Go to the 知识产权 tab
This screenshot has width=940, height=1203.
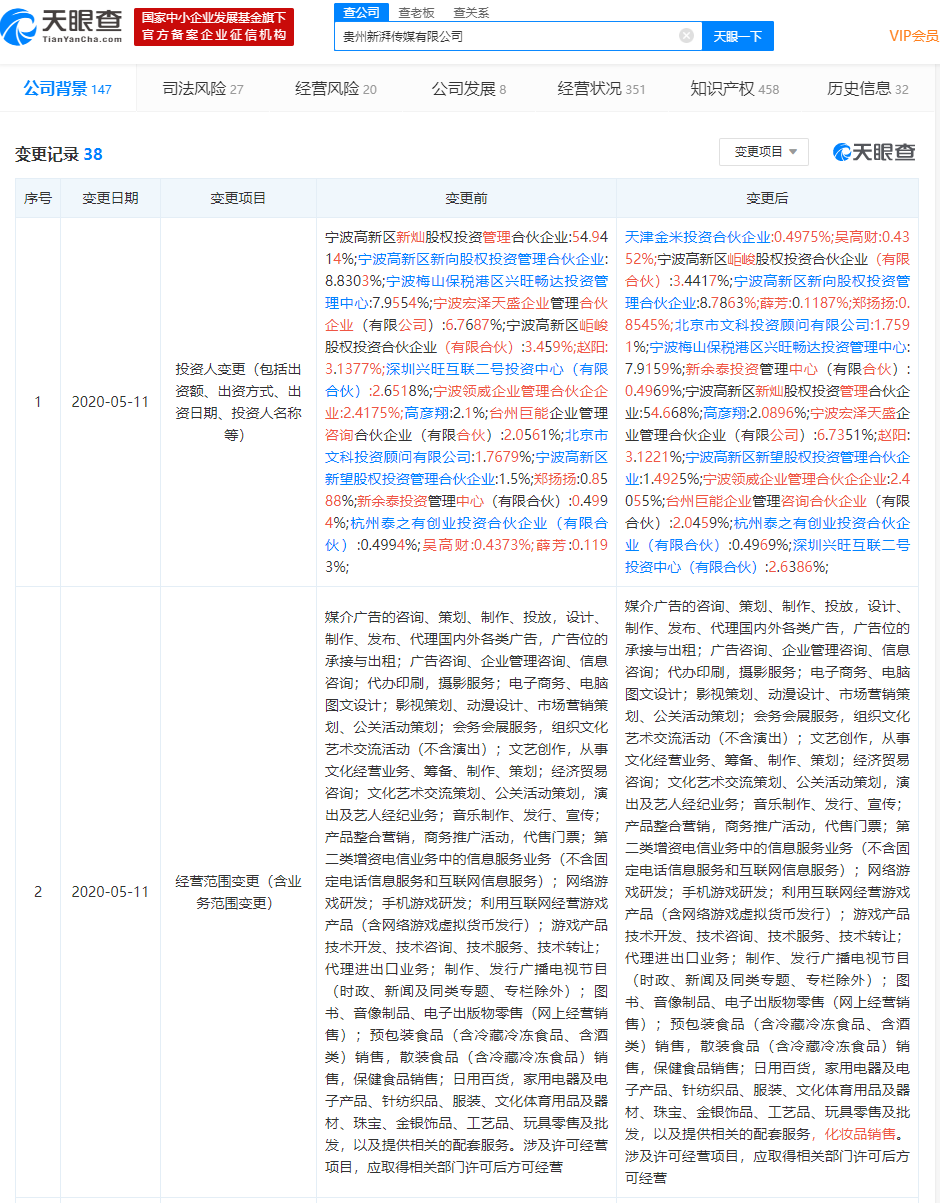734,88
